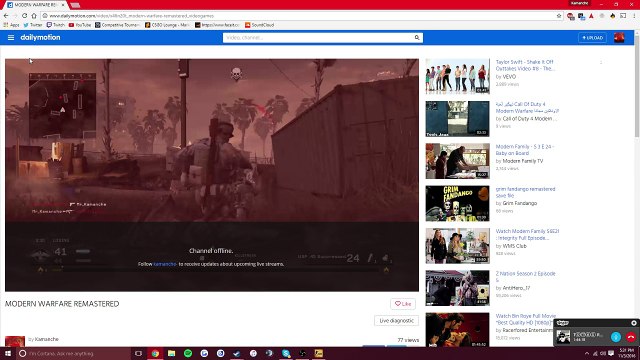Bookmark page with the star icon

coord(559,16)
